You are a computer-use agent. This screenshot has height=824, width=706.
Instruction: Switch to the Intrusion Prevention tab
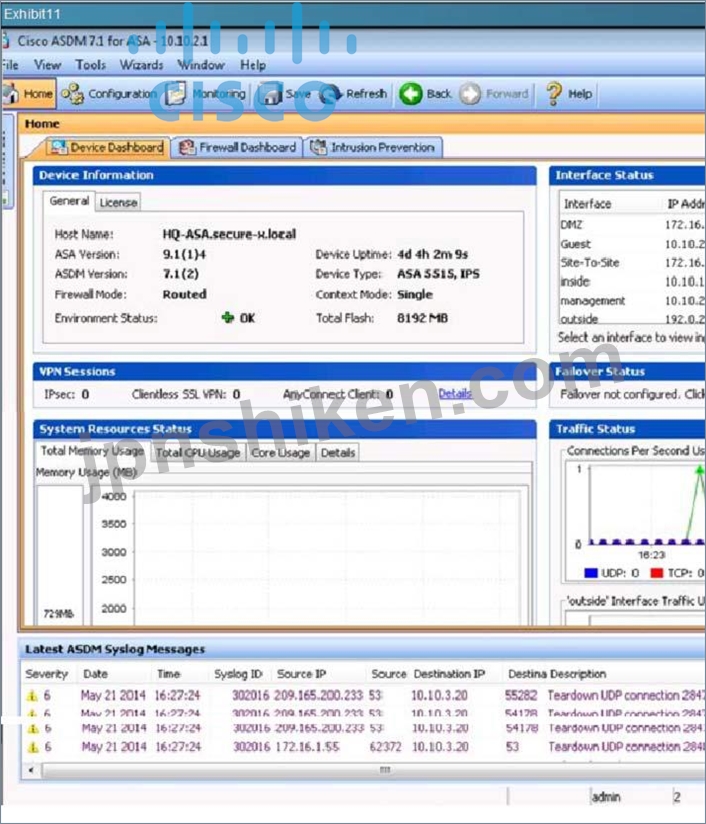pos(373,147)
